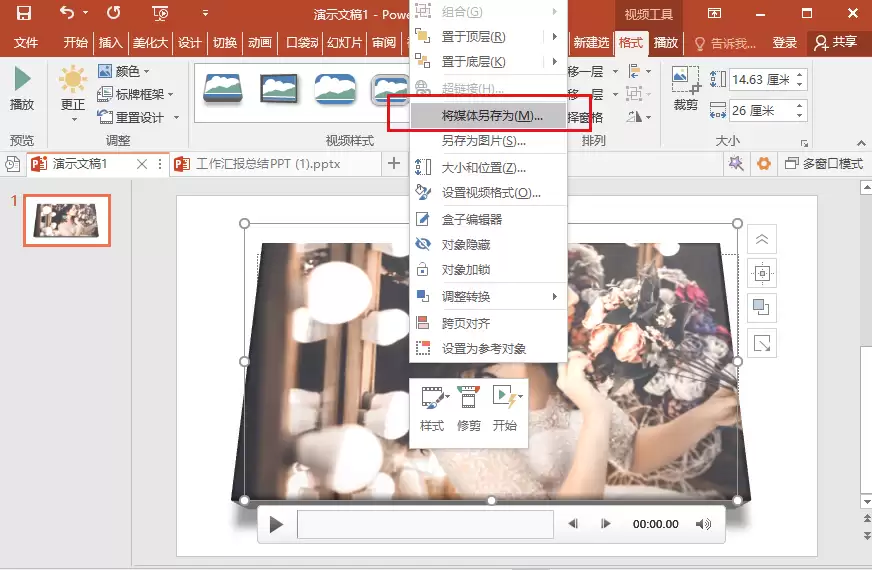Toggle 对象加锁 to lock the object
872x570 pixels.
[x=466, y=270]
